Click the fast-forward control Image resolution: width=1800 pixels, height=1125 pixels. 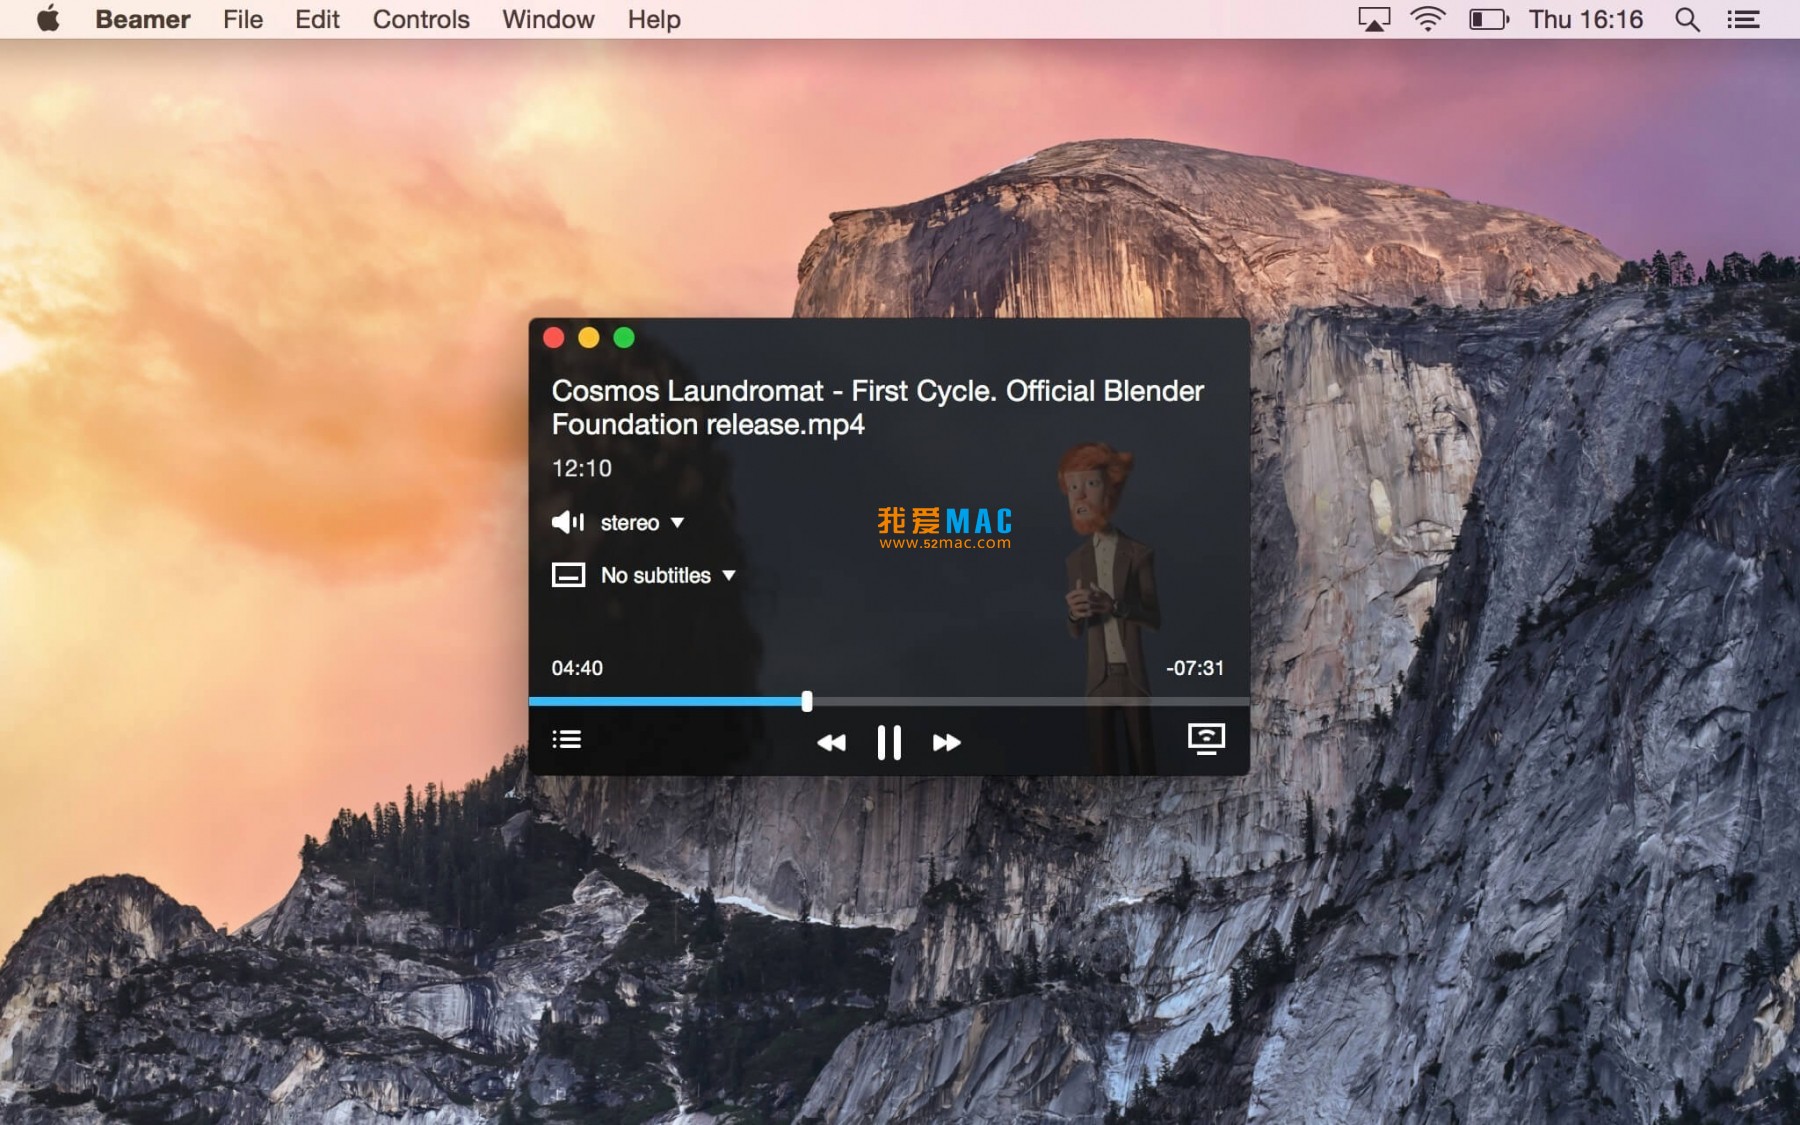pyautogui.click(x=944, y=742)
